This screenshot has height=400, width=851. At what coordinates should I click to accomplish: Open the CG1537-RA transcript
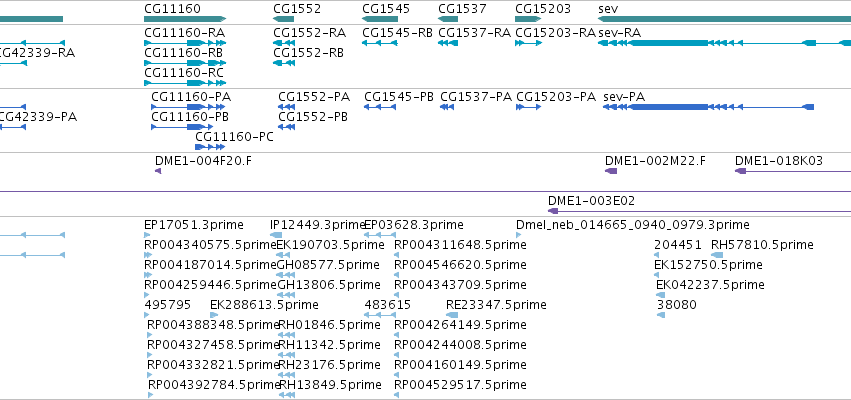[x=474, y=33]
